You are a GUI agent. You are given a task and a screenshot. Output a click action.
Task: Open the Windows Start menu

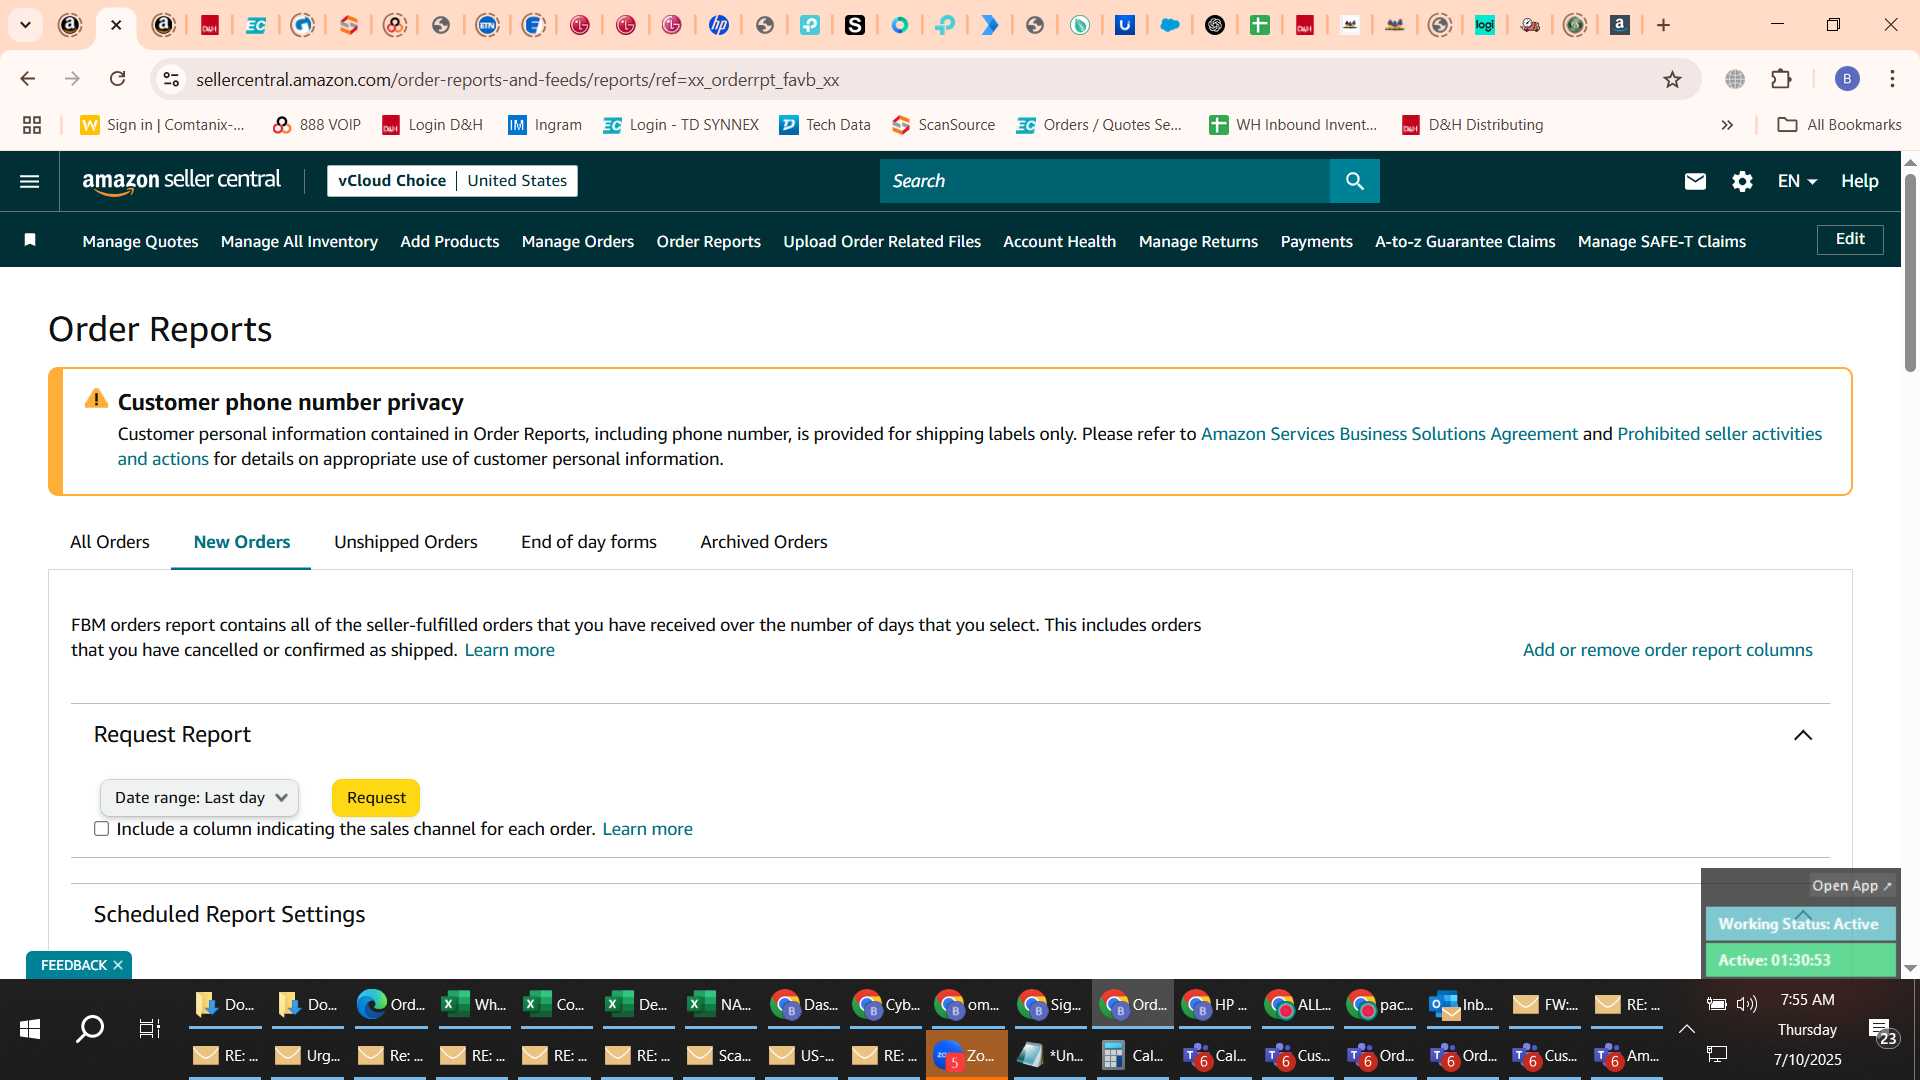(x=30, y=1029)
